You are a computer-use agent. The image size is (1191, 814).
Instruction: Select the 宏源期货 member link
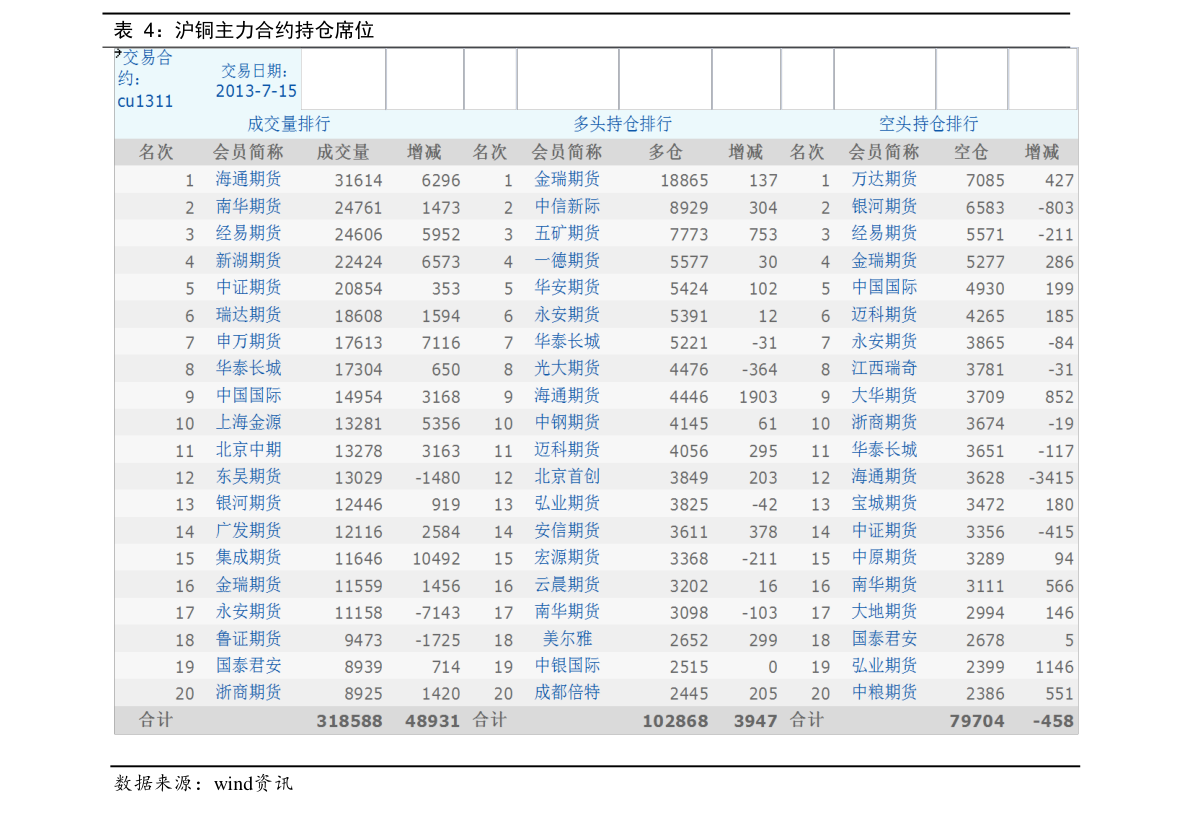[567, 557]
